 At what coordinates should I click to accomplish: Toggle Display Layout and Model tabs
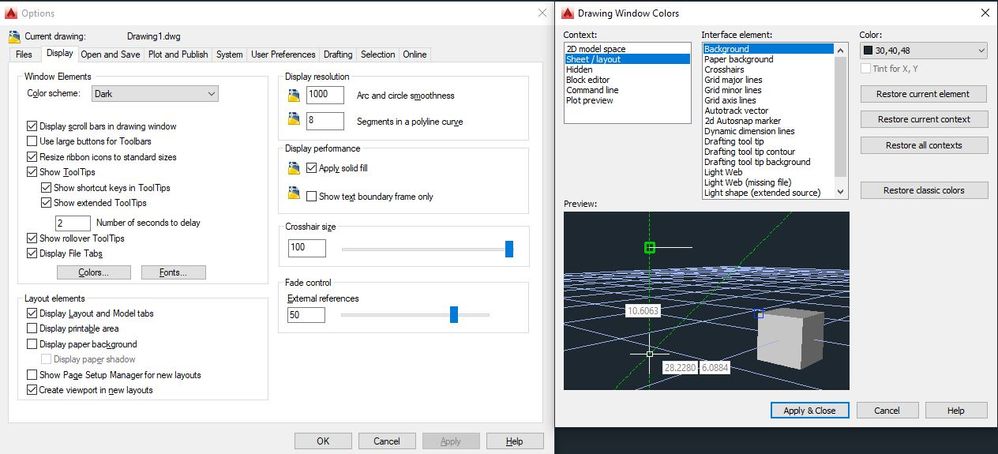click(x=32, y=313)
